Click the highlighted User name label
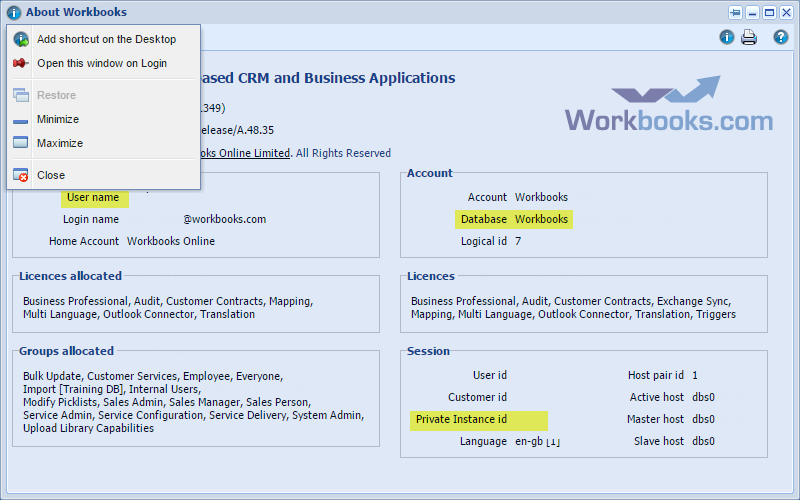The height and width of the screenshot is (500, 800). point(93,197)
